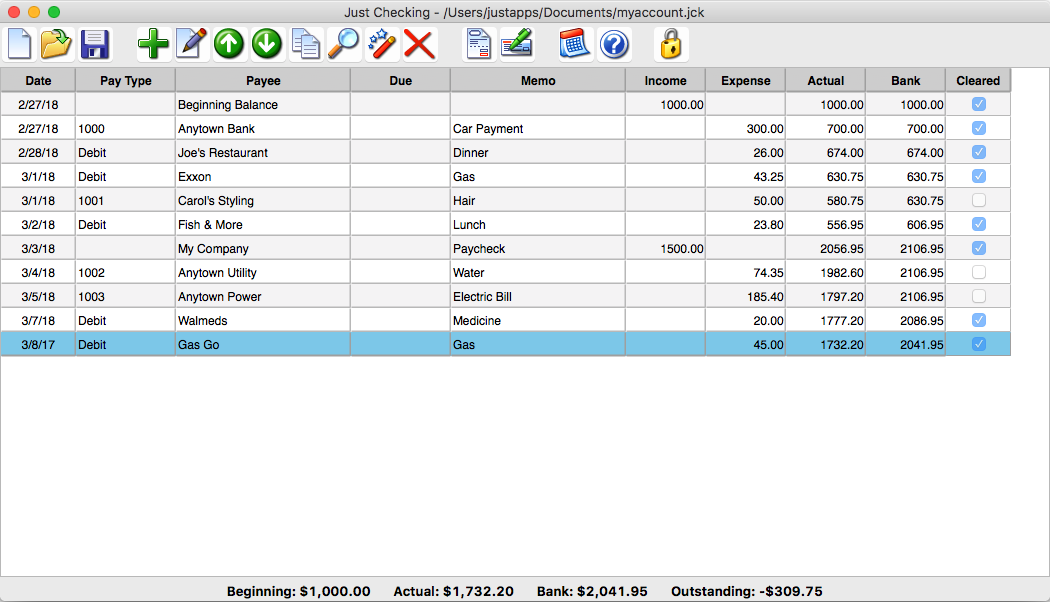
Task: Toggle Cleared checkbox for Joe's Restaurant
Action: (978, 152)
